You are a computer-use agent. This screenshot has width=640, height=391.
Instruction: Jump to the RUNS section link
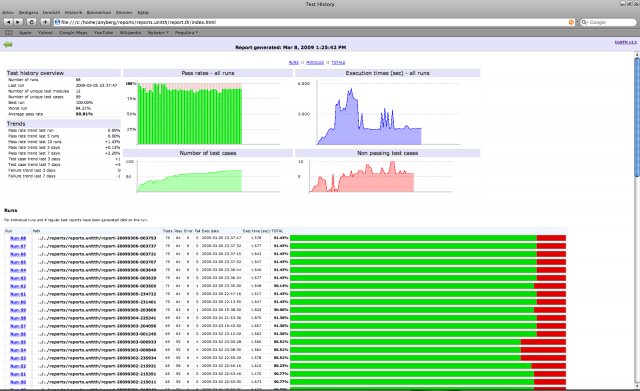pos(293,62)
